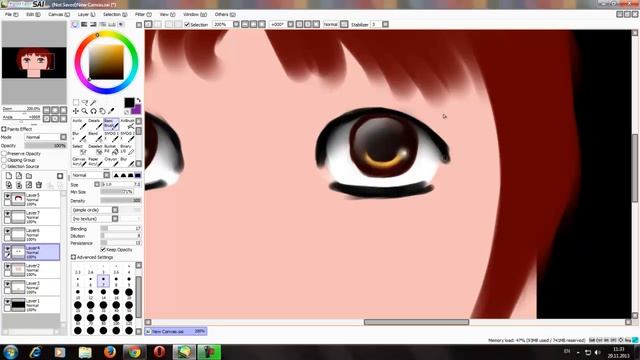Viewport: 640px width, 360px height.
Task: Choose the AirBrush tool
Action: [127, 124]
